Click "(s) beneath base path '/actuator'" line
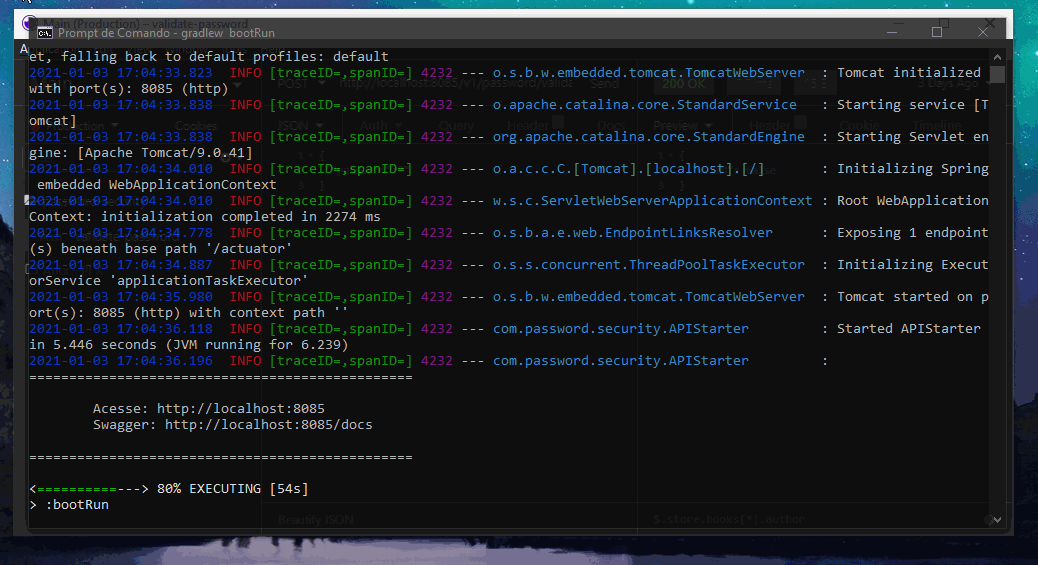Image resolution: width=1038 pixels, height=565 pixels. click(x=161, y=248)
